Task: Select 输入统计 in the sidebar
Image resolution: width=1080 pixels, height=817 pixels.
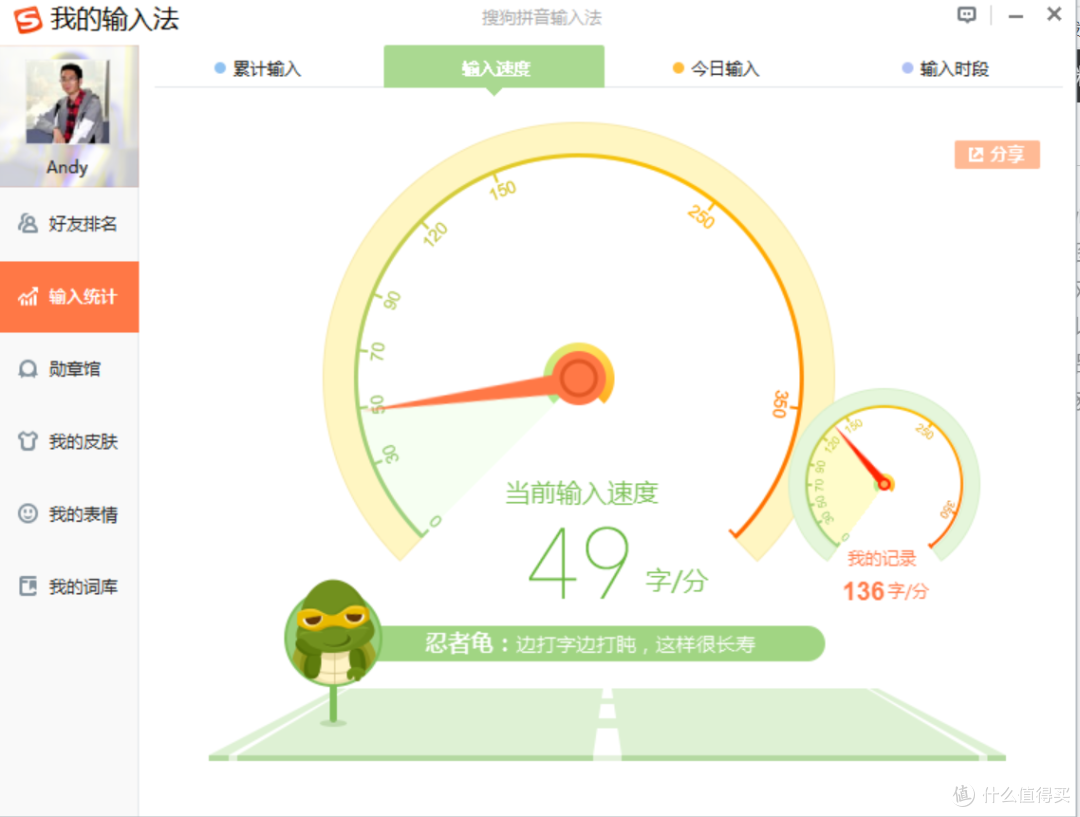Action: [69, 297]
